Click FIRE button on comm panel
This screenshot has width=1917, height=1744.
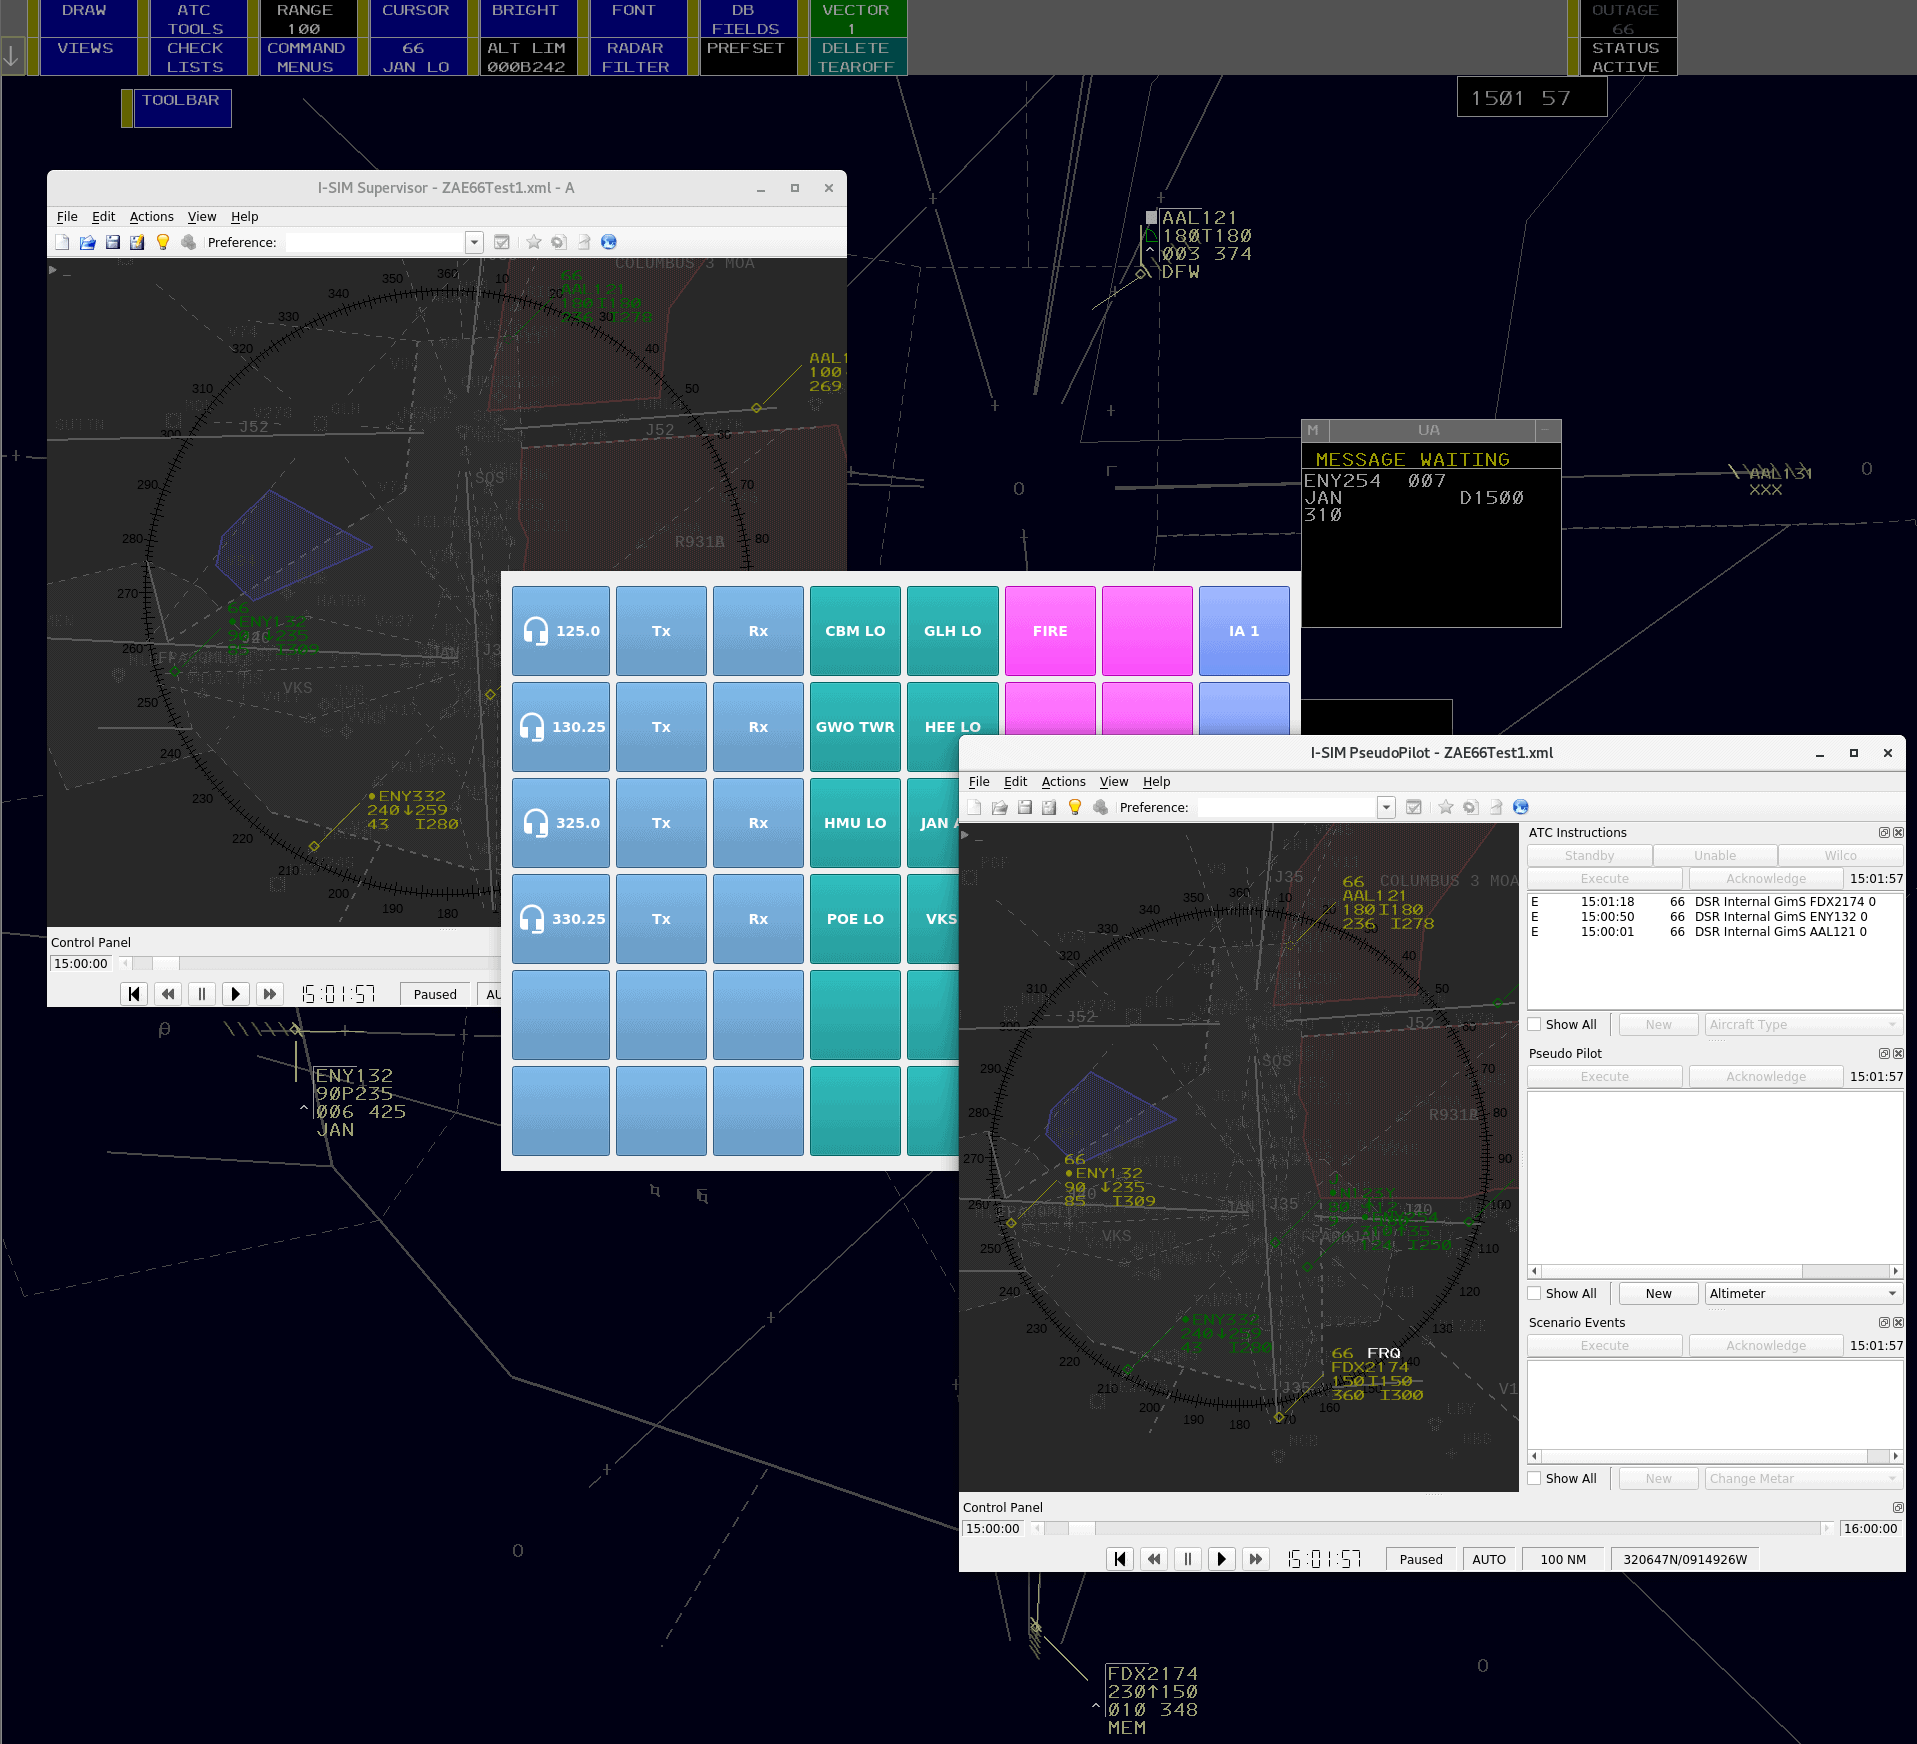tap(1050, 631)
